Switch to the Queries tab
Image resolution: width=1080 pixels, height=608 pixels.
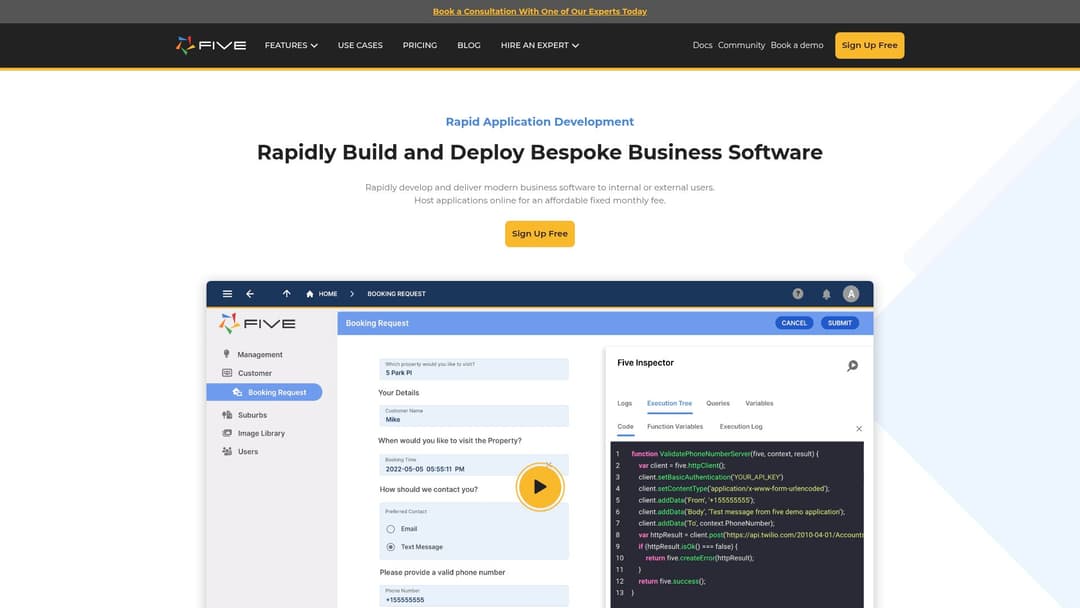718,403
